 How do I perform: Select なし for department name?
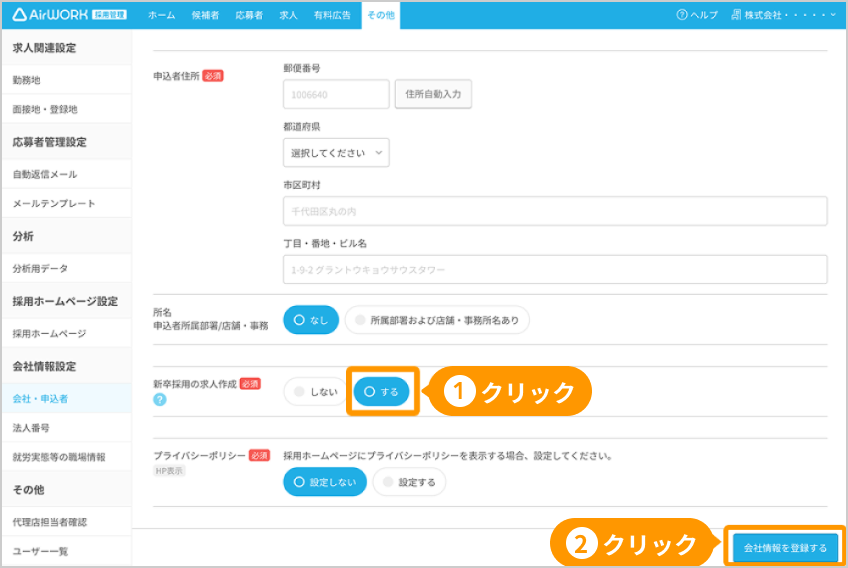click(311, 320)
